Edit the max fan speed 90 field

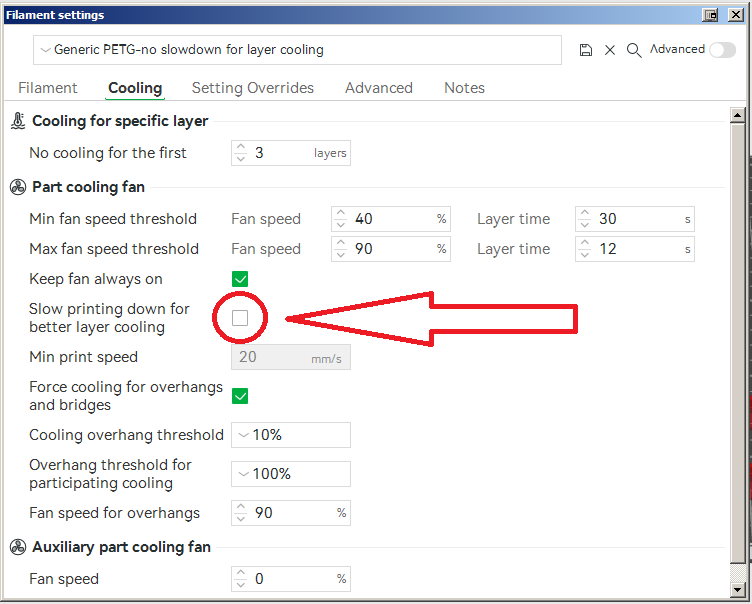pos(391,249)
